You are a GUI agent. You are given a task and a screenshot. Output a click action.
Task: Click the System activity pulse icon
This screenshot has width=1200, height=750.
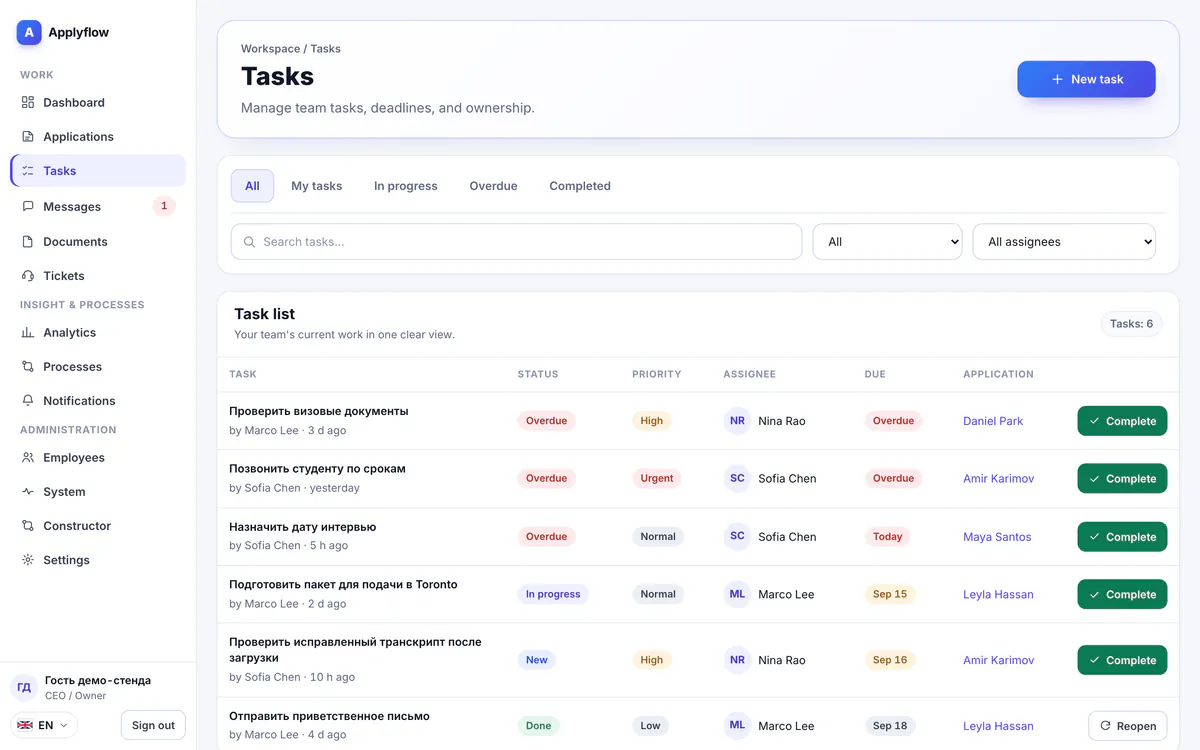click(28, 491)
